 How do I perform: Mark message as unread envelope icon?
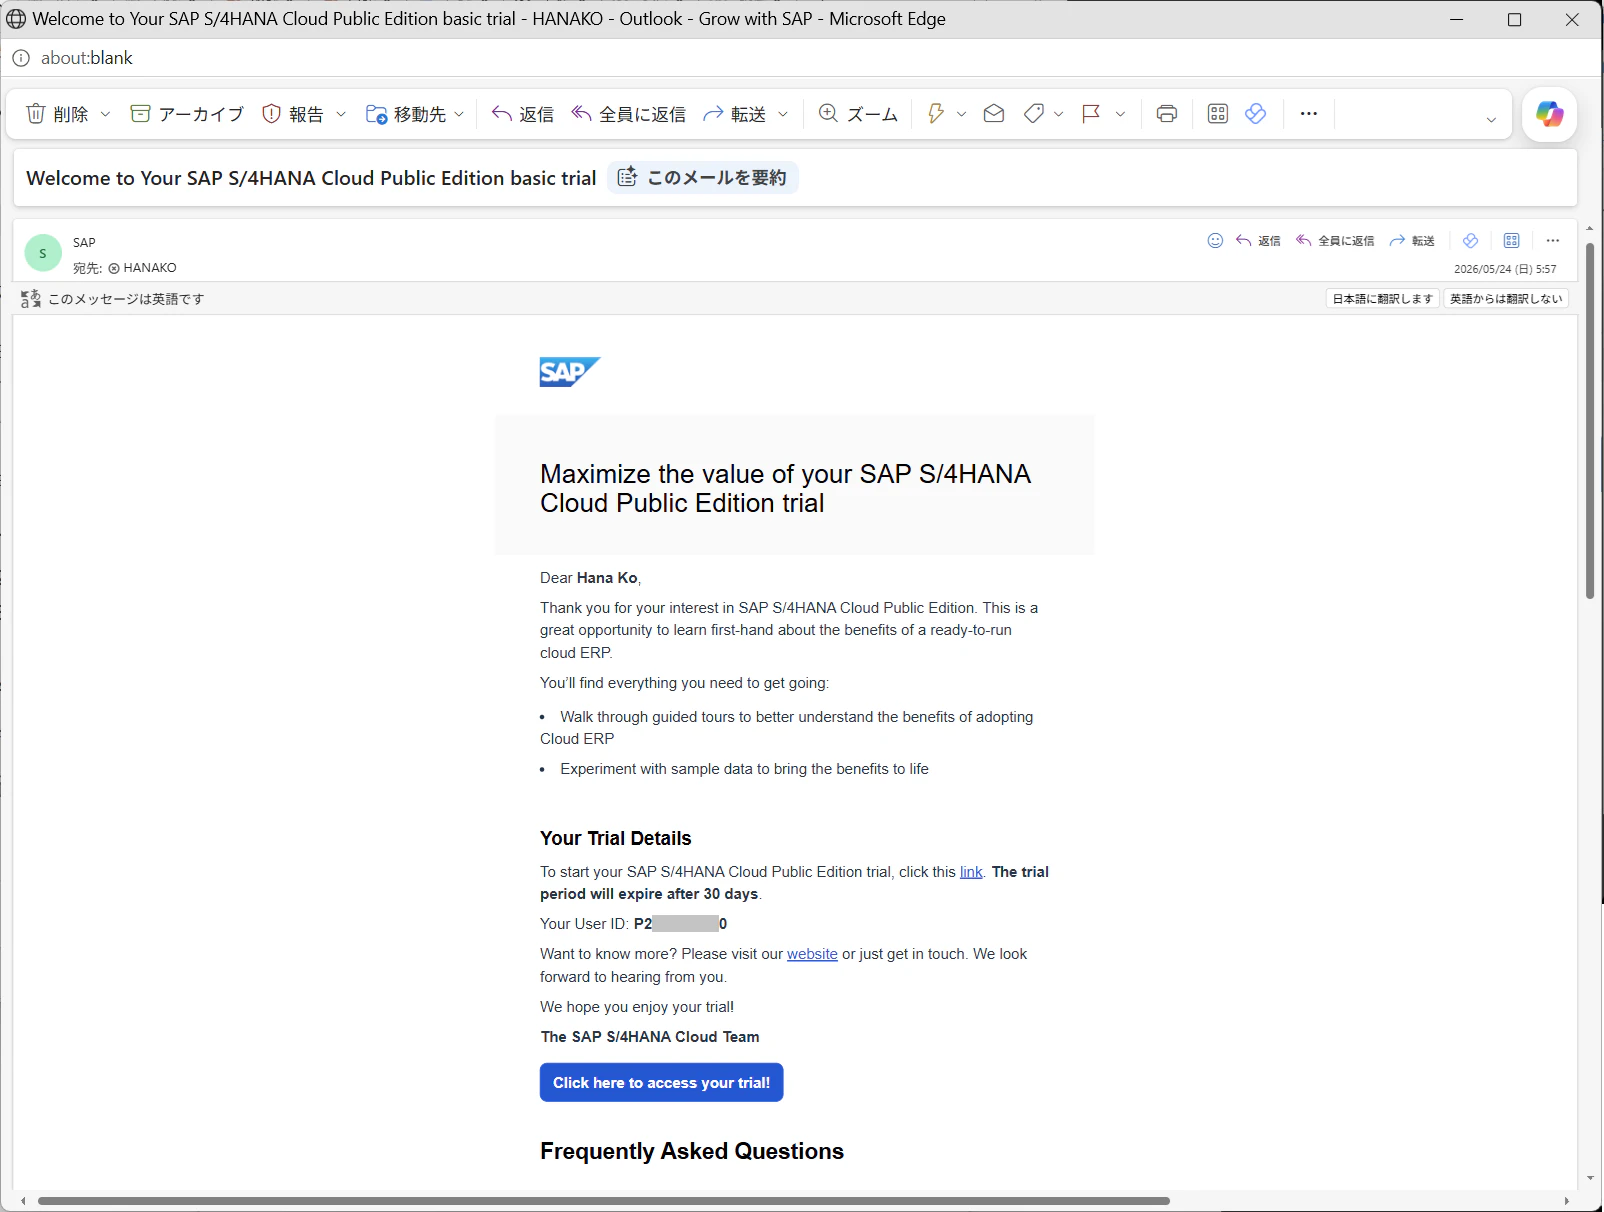tap(994, 114)
